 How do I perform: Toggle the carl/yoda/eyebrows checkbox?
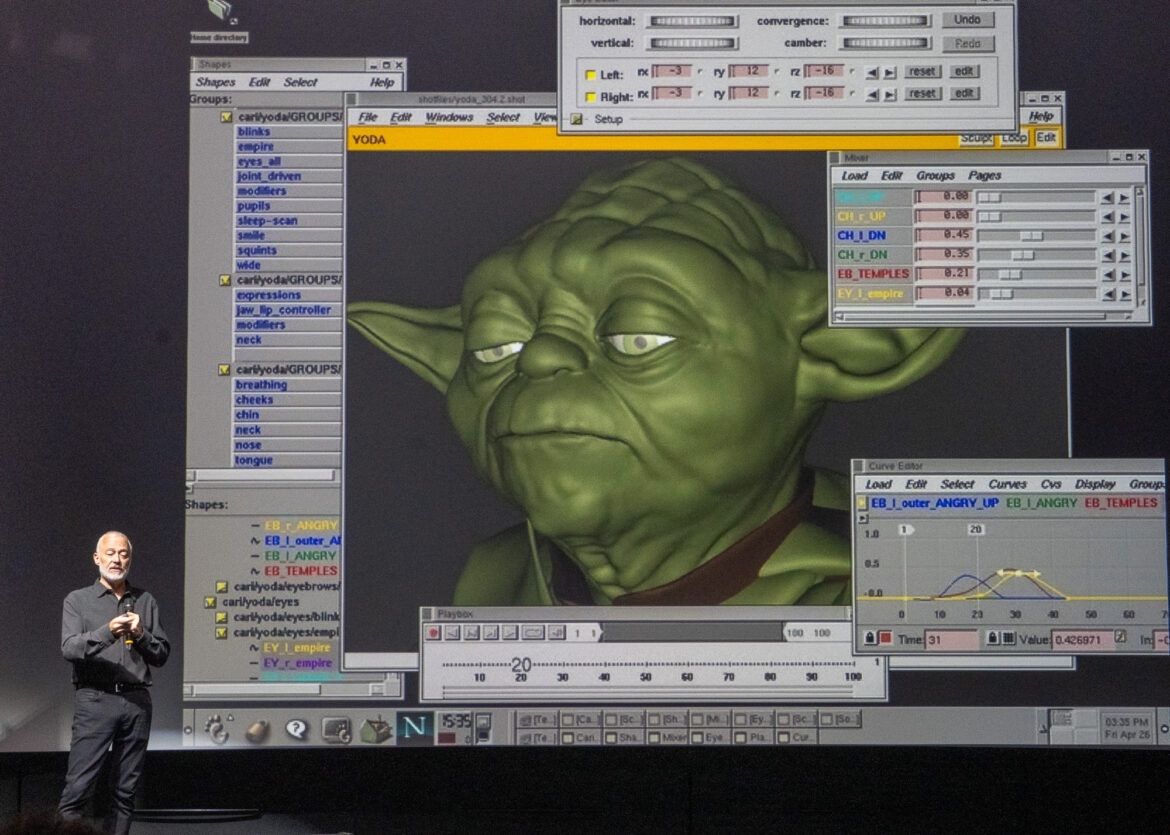(x=221, y=587)
